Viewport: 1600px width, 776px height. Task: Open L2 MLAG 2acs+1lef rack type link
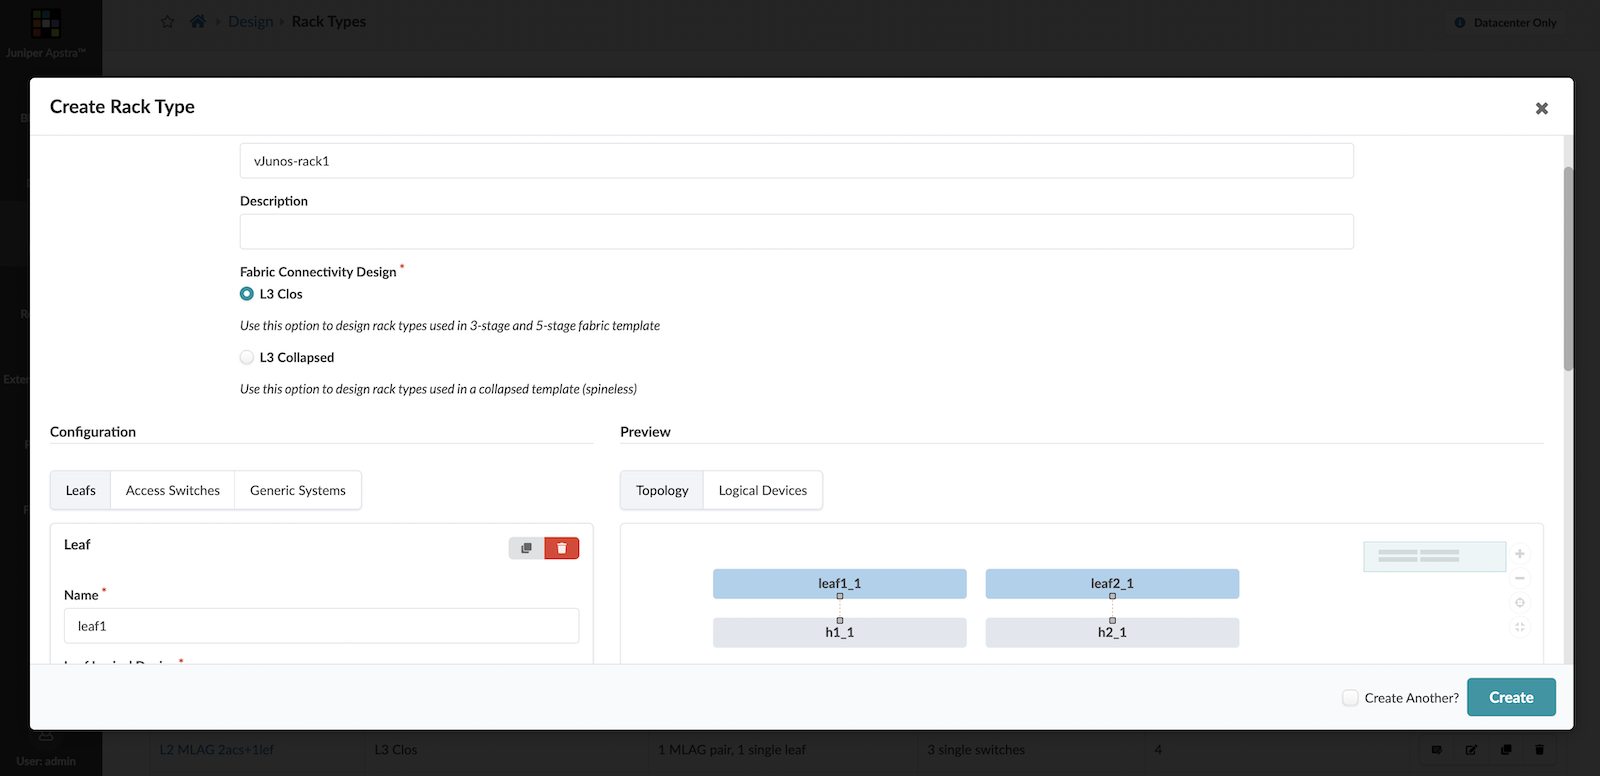pyautogui.click(x=217, y=750)
